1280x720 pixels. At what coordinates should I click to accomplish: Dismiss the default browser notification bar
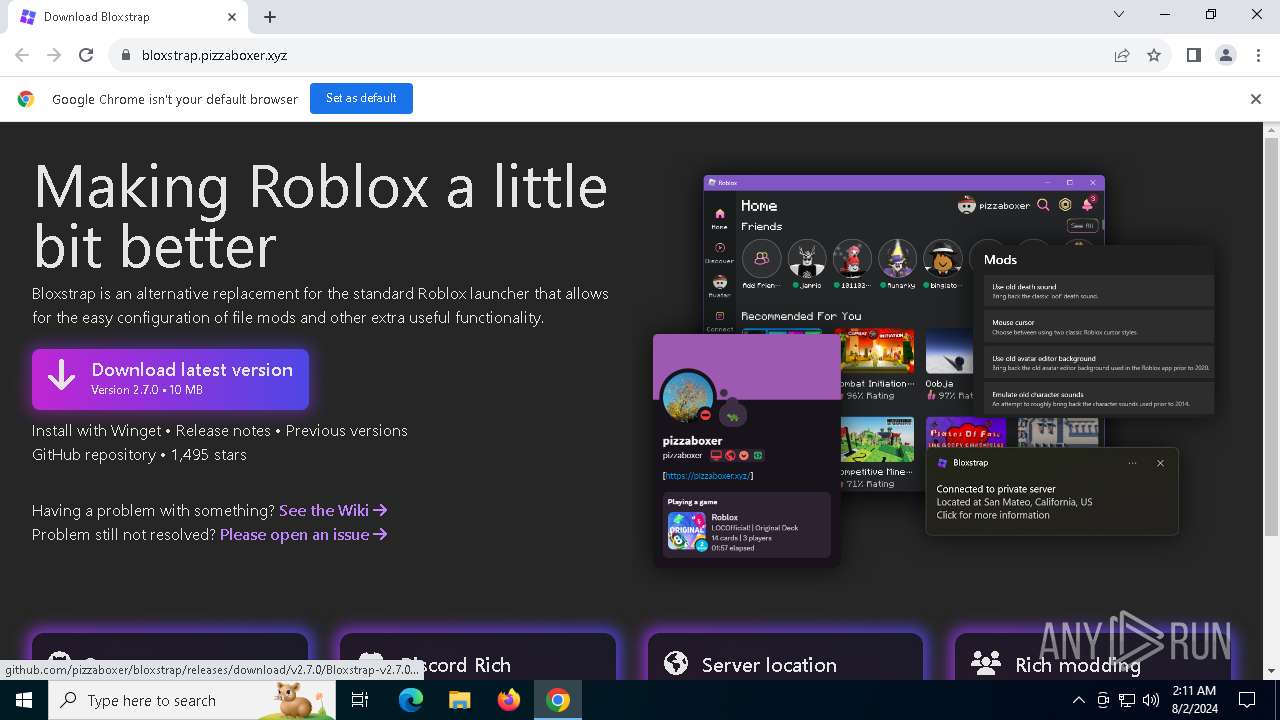pos(1255,99)
